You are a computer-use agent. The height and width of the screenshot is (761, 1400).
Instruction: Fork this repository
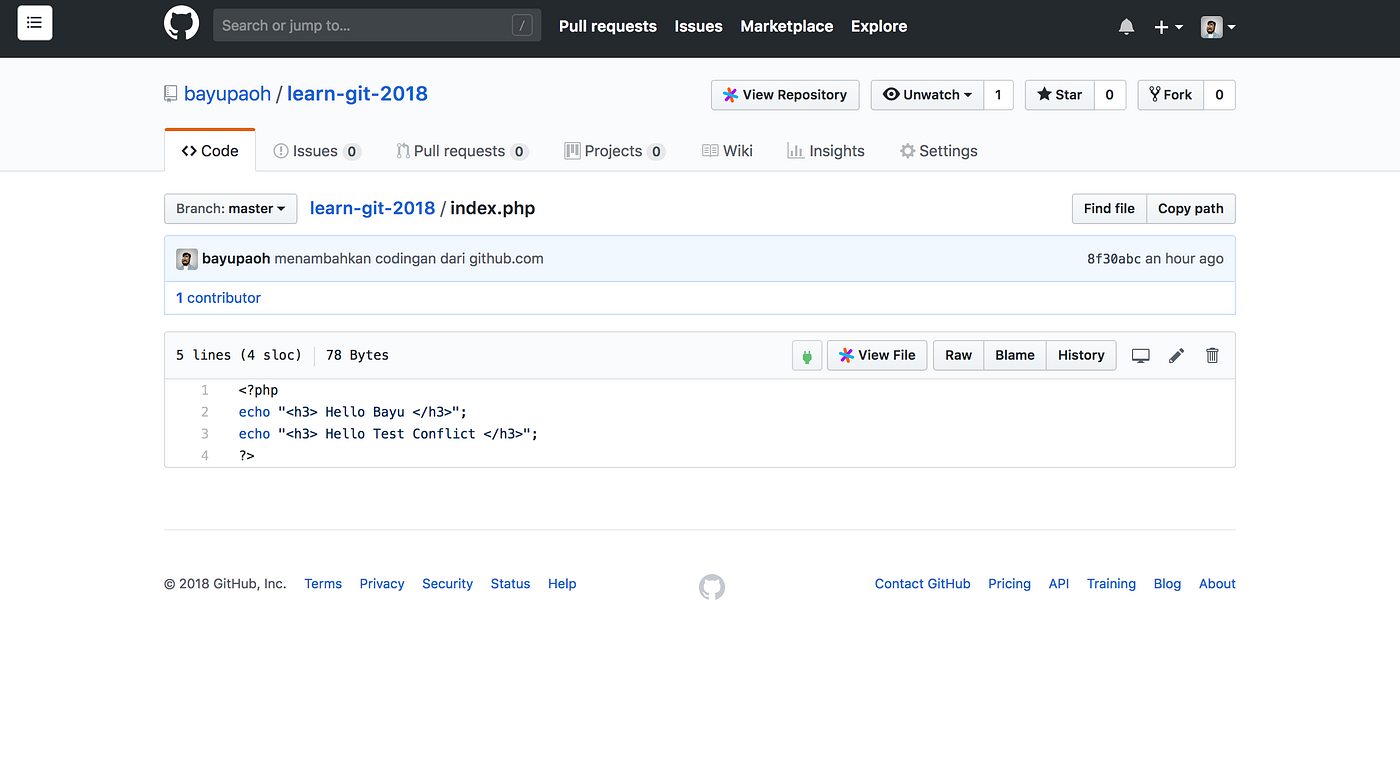pos(1170,94)
